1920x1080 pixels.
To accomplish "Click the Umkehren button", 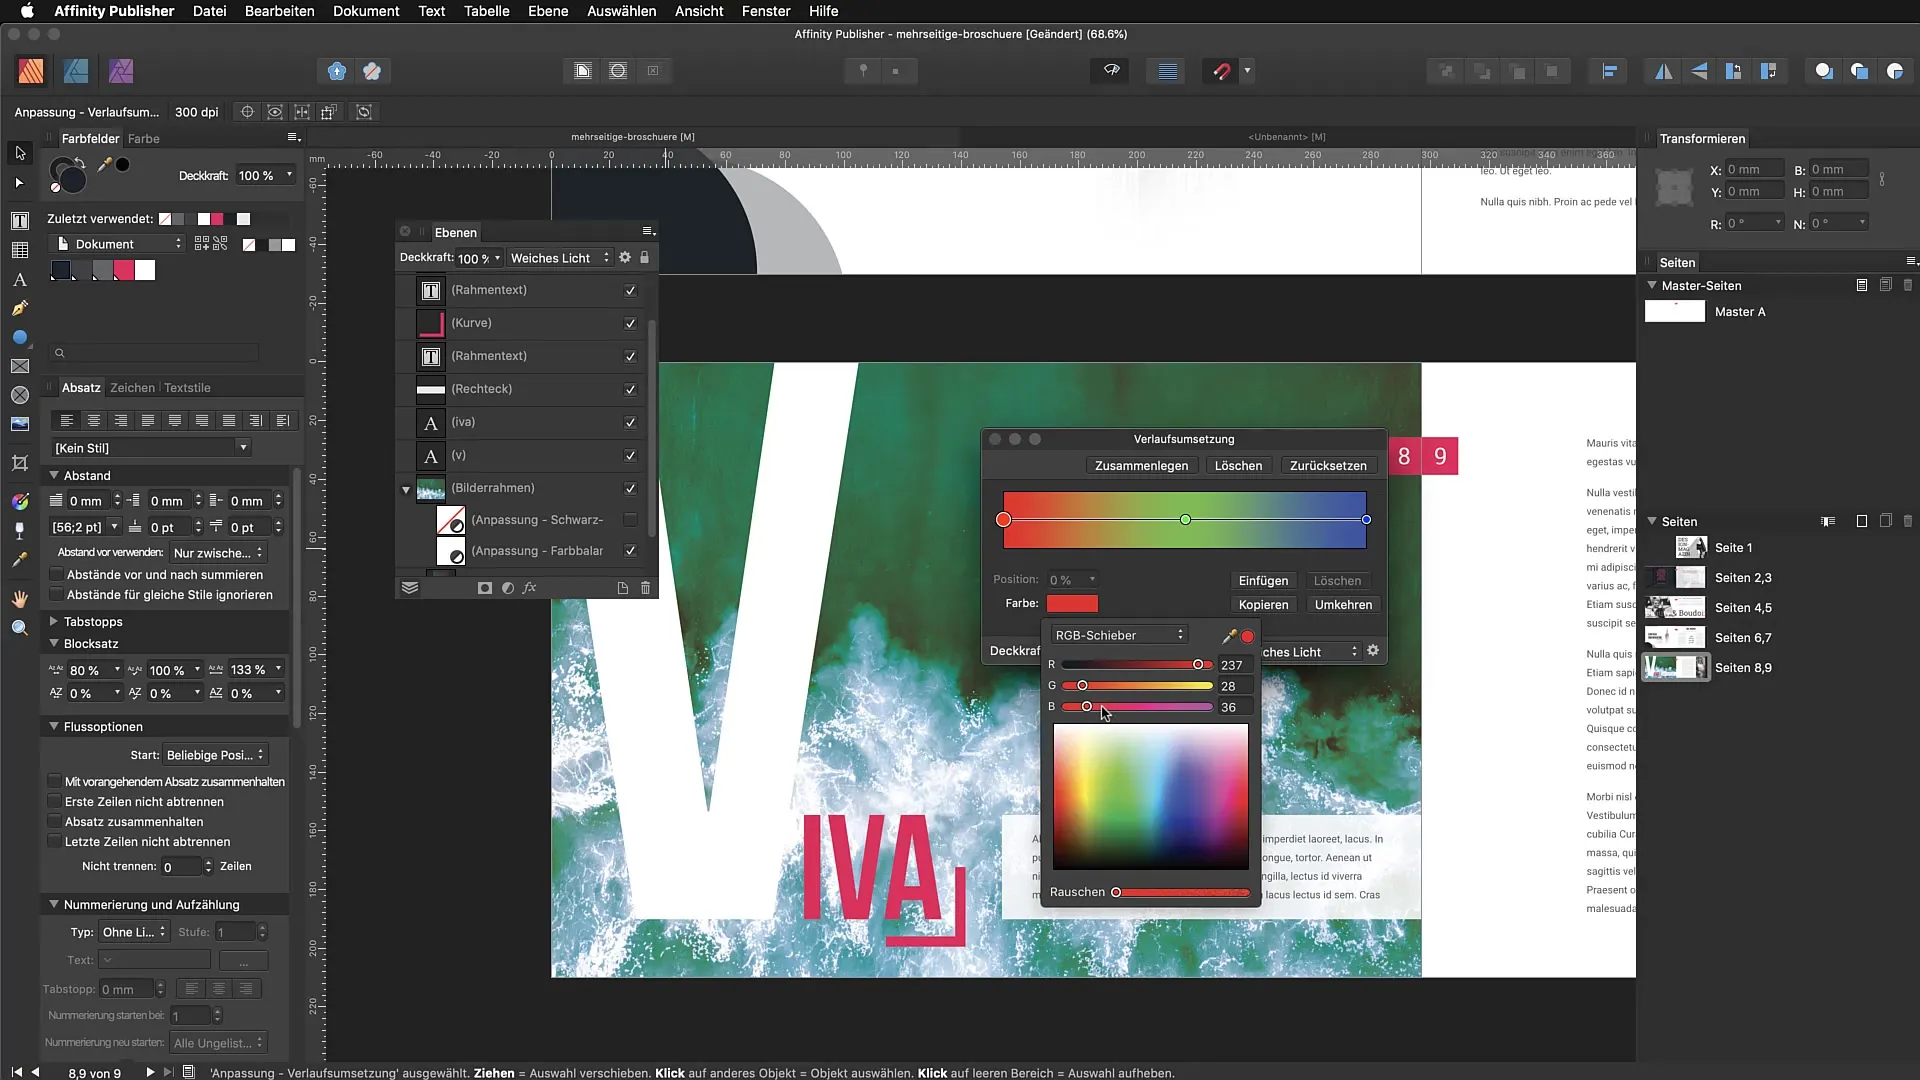I will [1344, 605].
